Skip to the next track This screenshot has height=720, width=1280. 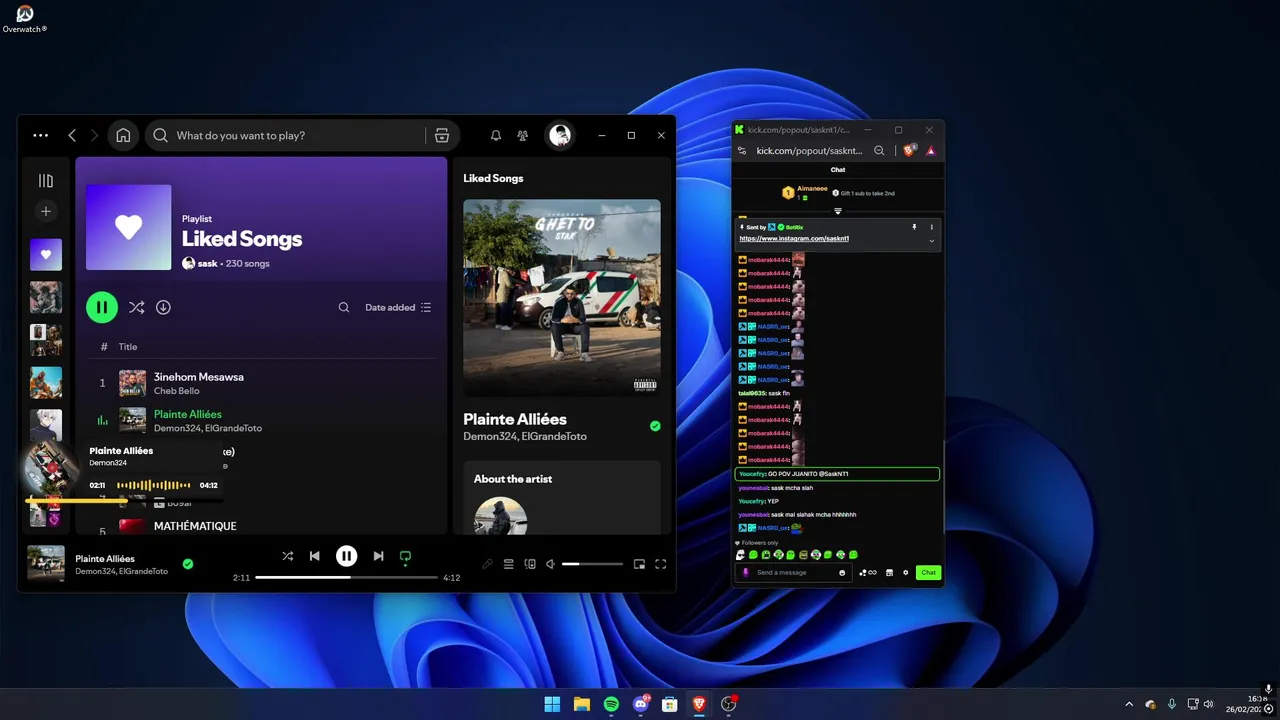pos(378,556)
